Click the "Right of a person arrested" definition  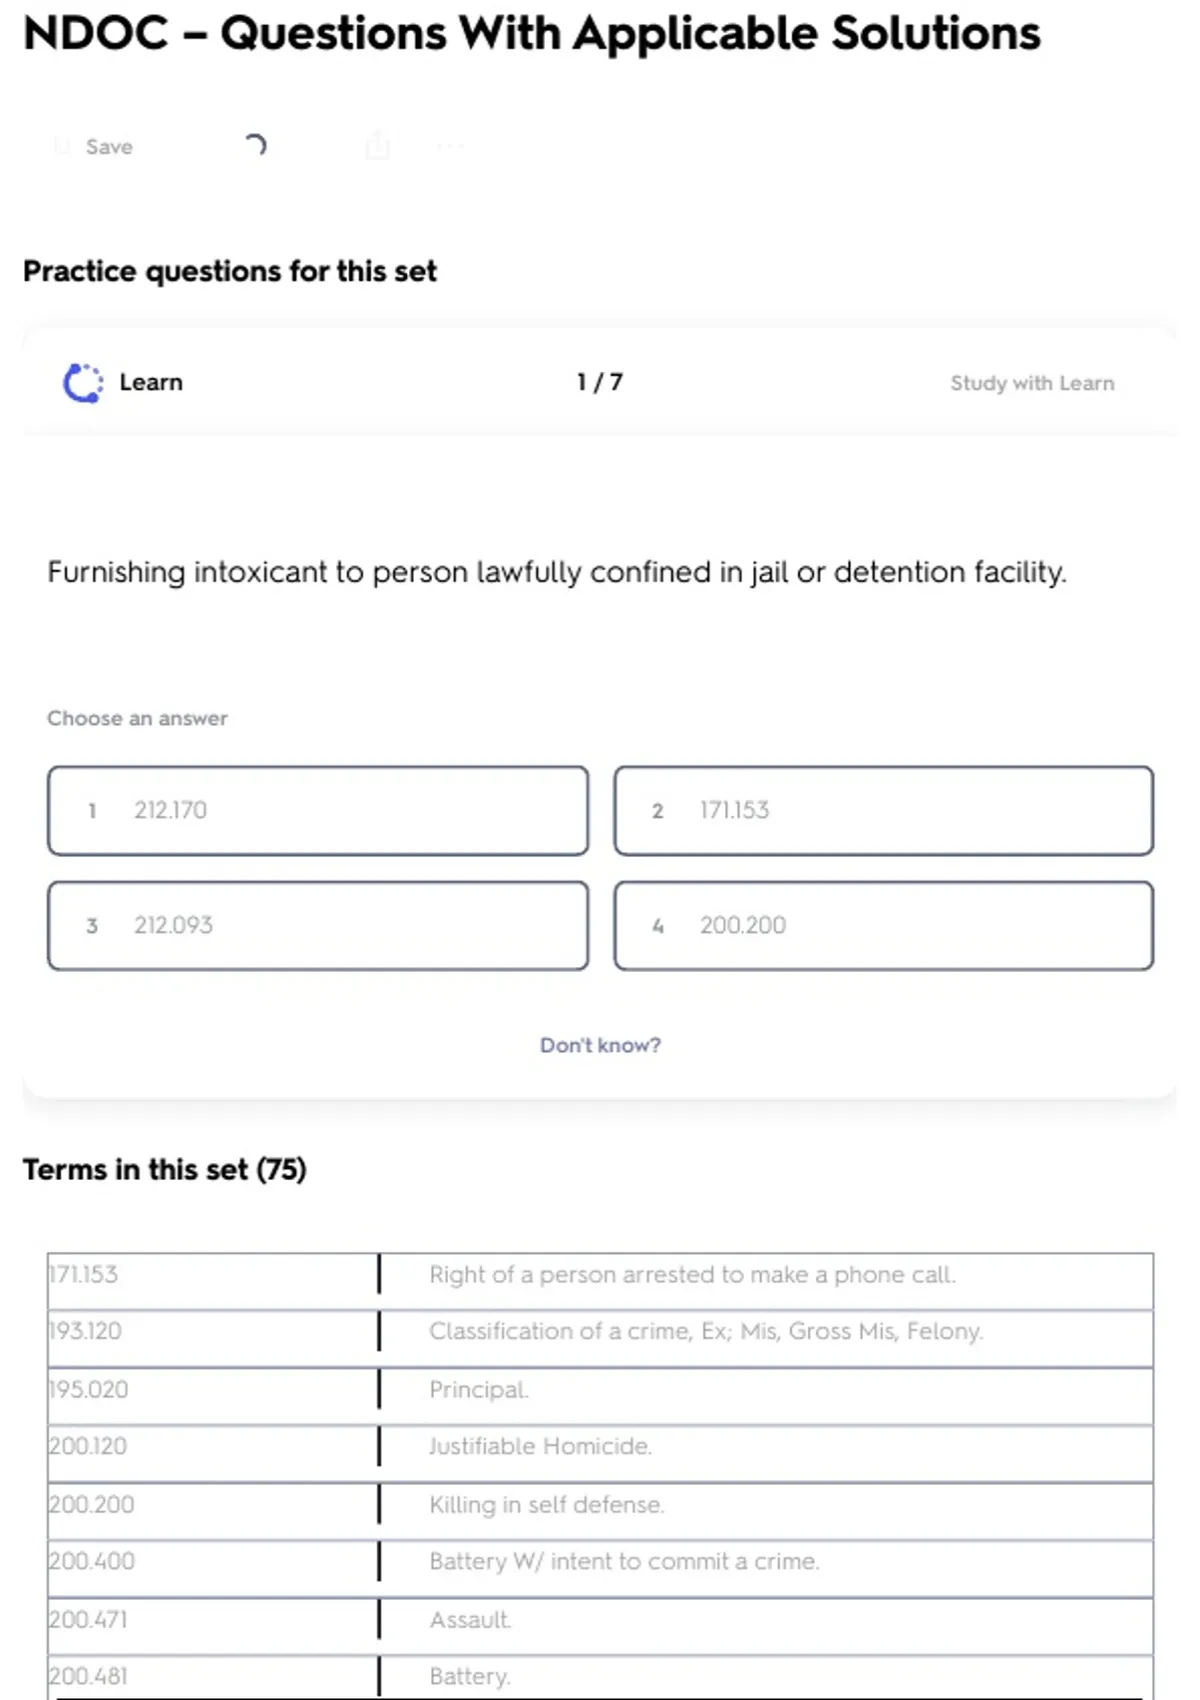(692, 1275)
